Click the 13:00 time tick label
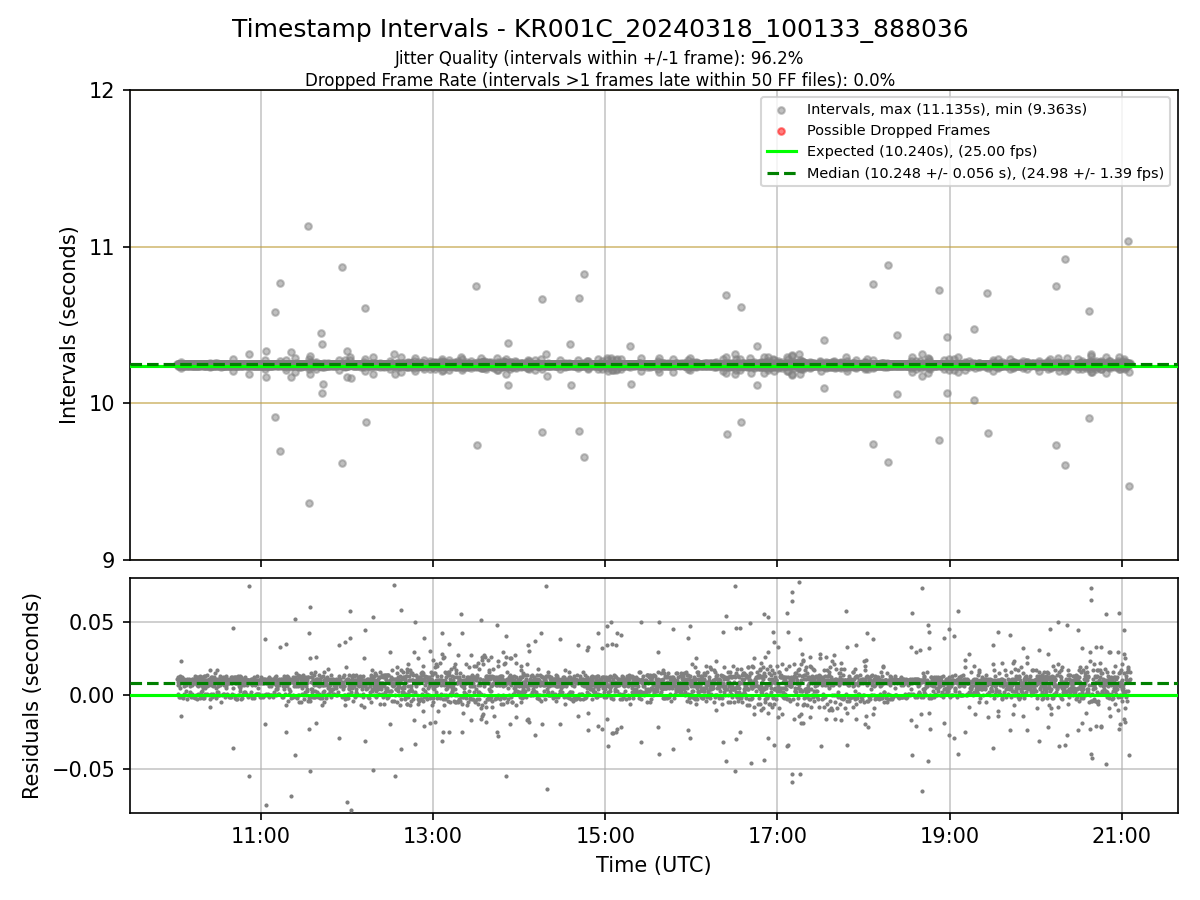The width and height of the screenshot is (1200, 900). [433, 835]
